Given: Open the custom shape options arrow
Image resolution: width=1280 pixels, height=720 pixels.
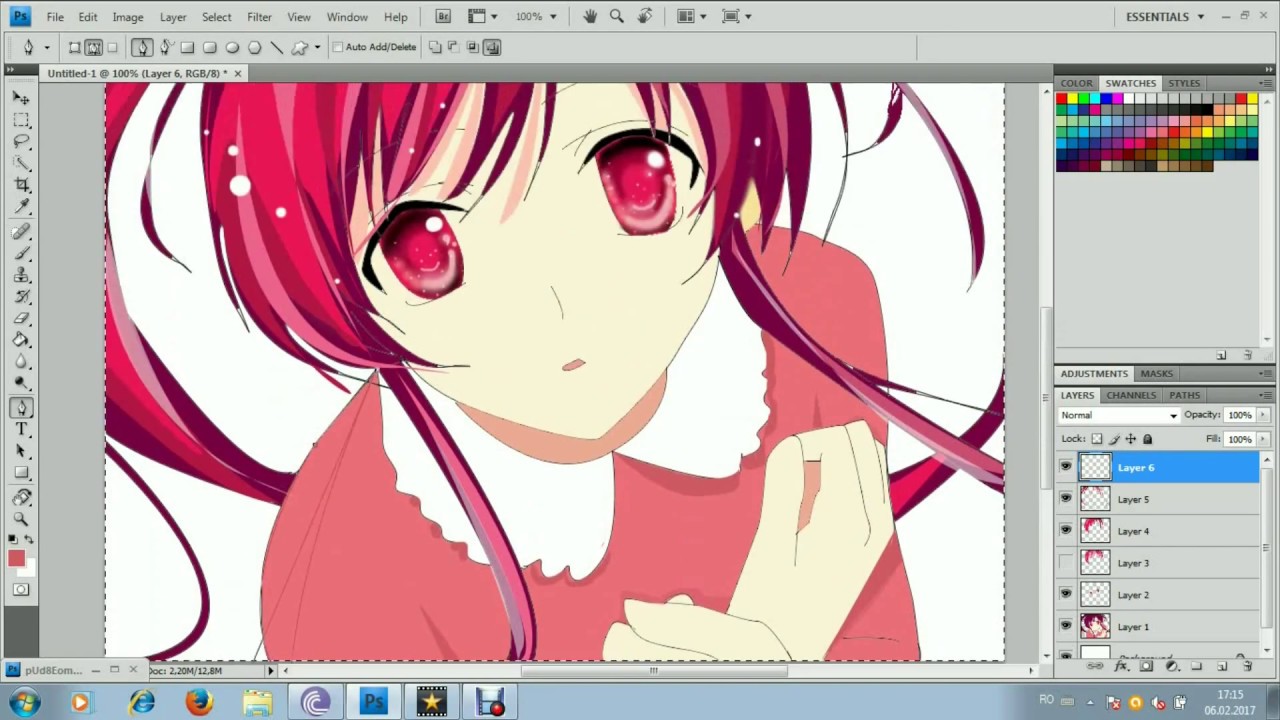Looking at the screenshot, I should (x=317, y=47).
